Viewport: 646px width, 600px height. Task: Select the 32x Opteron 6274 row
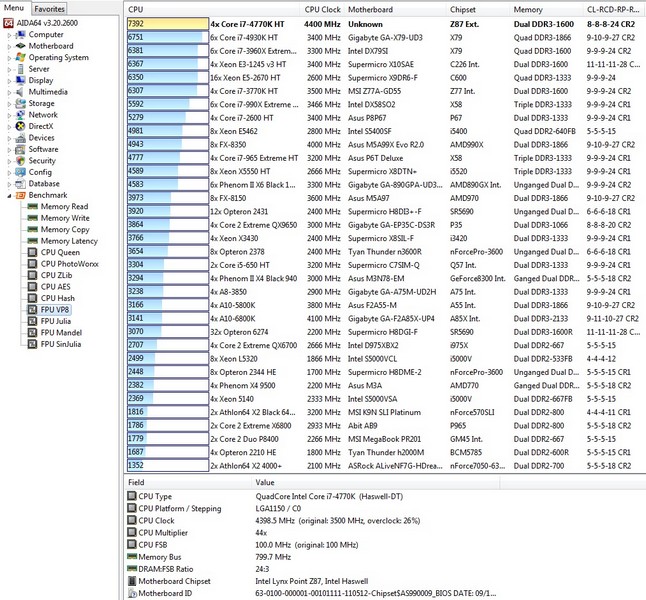coord(385,332)
